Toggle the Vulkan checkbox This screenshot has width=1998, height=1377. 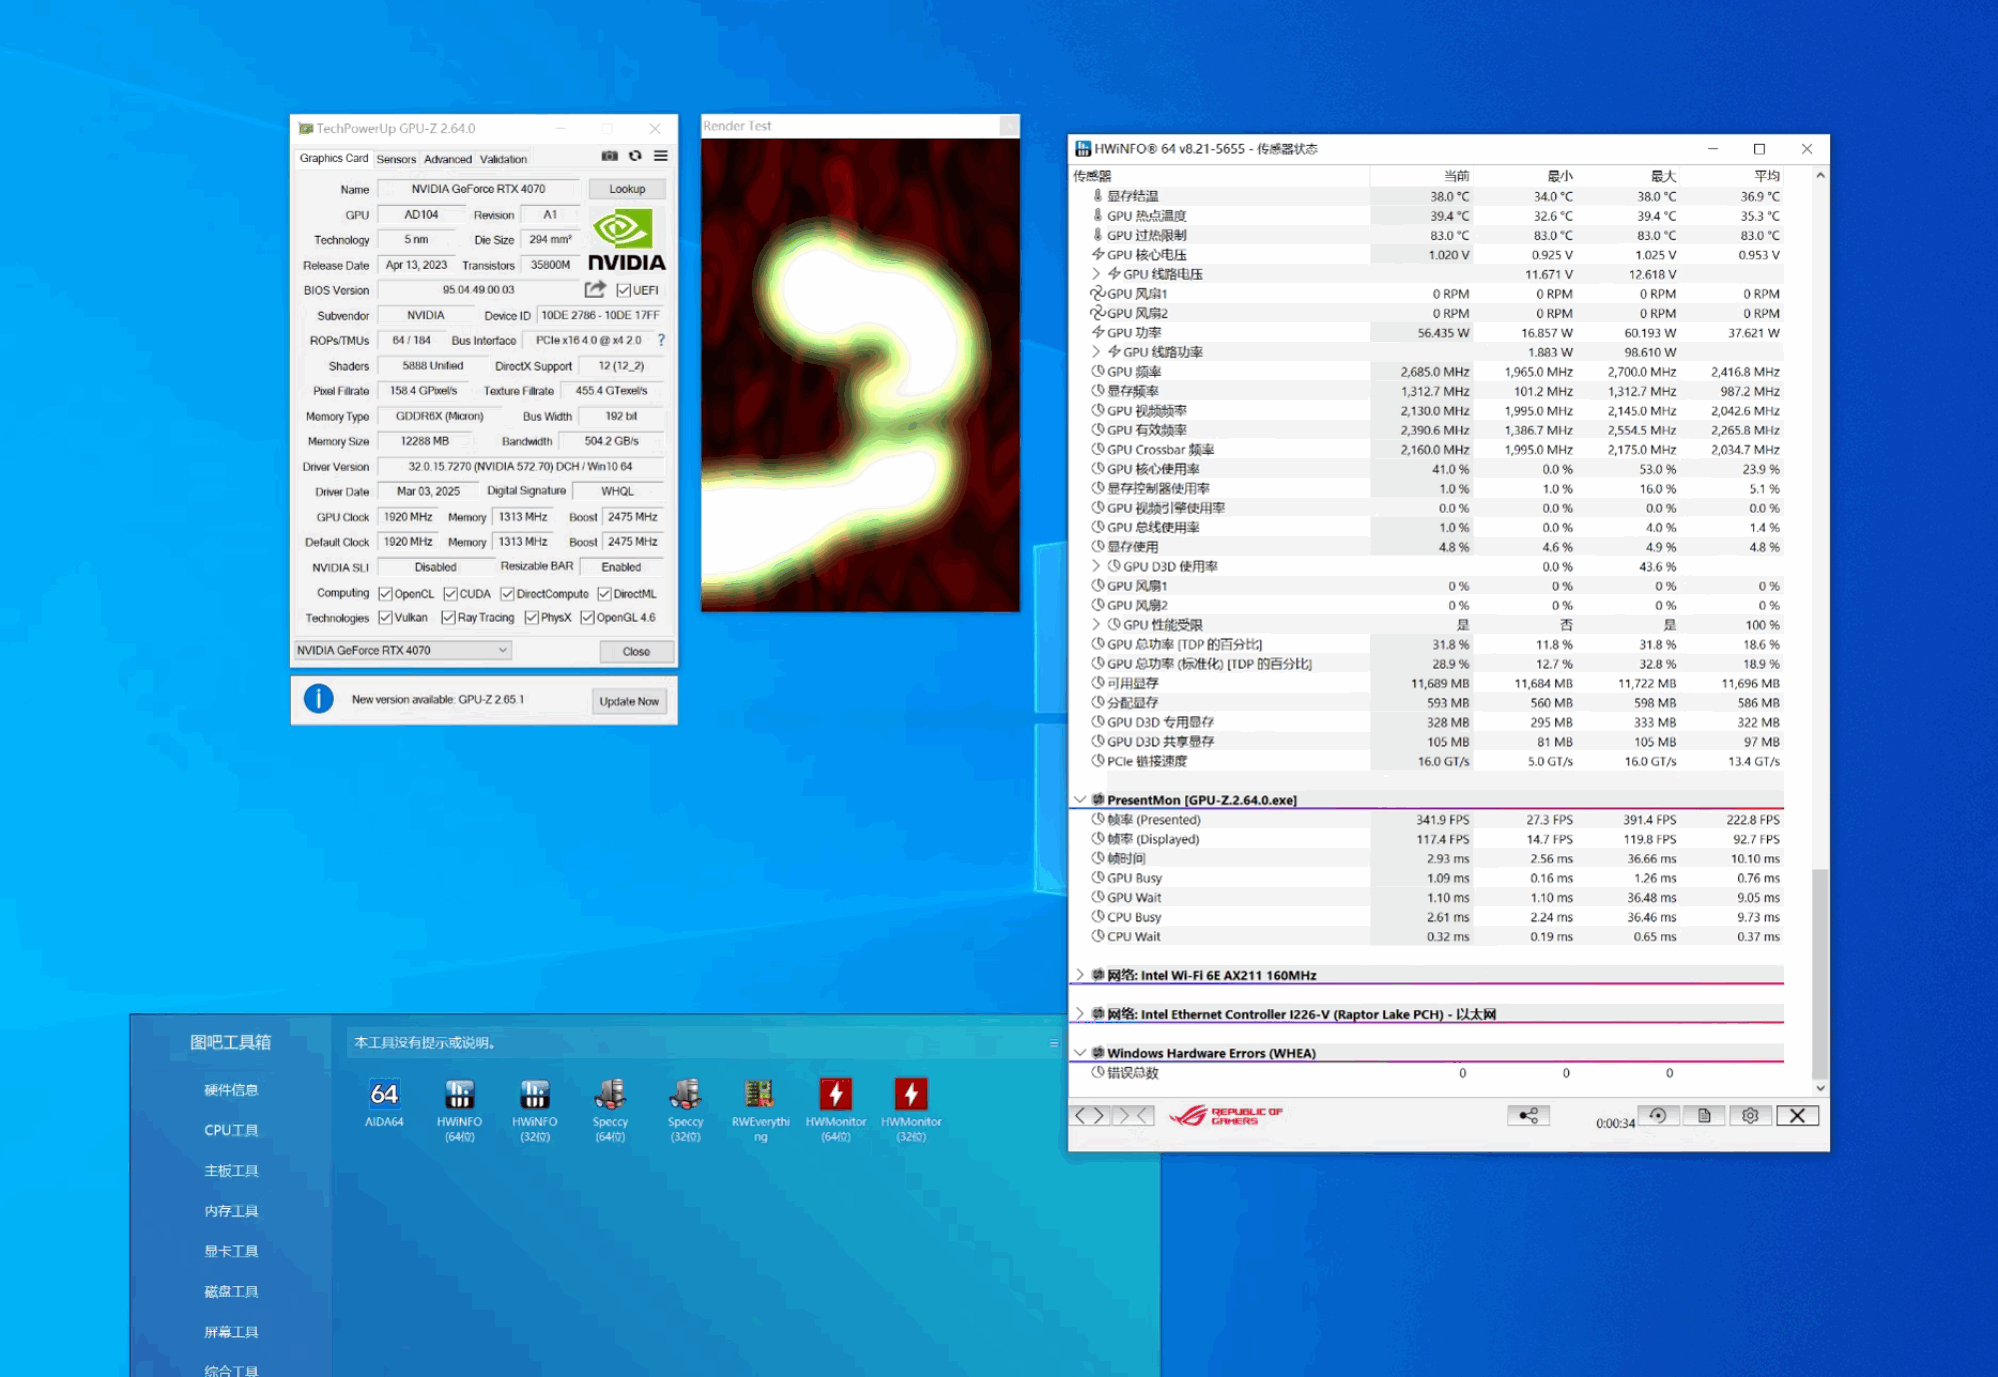pyautogui.click(x=385, y=617)
